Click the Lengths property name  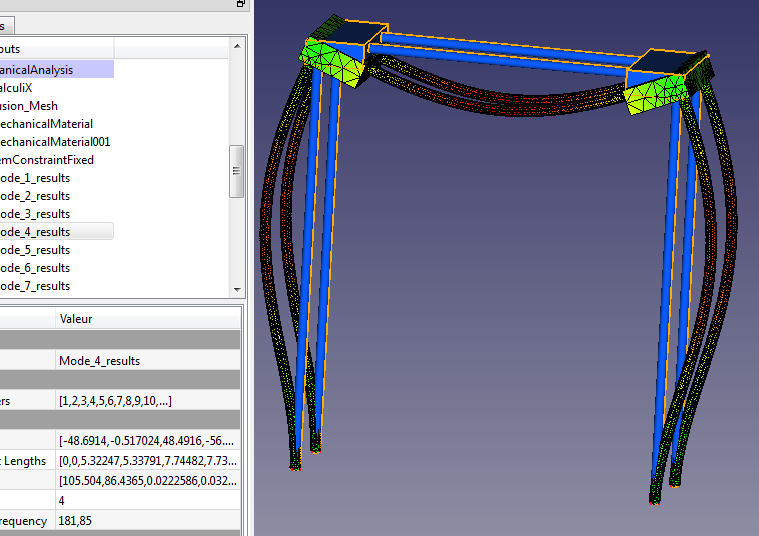(x=25, y=460)
